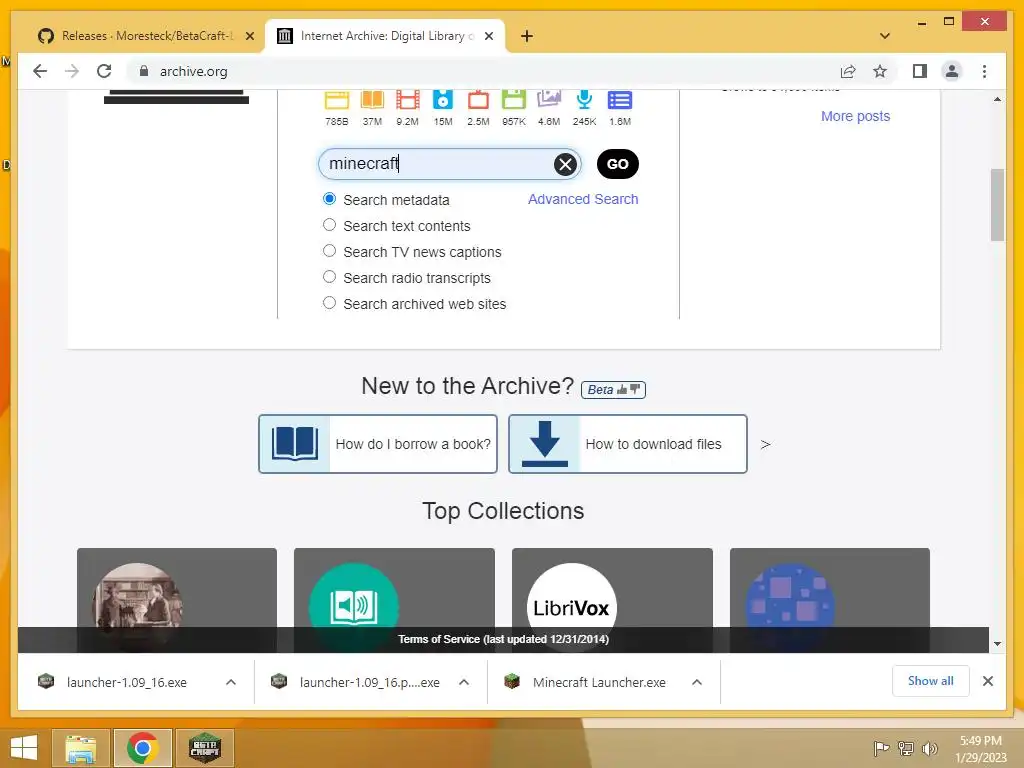The image size is (1024, 768).
Task: Select Search archived web sites option
Action: coord(330,303)
